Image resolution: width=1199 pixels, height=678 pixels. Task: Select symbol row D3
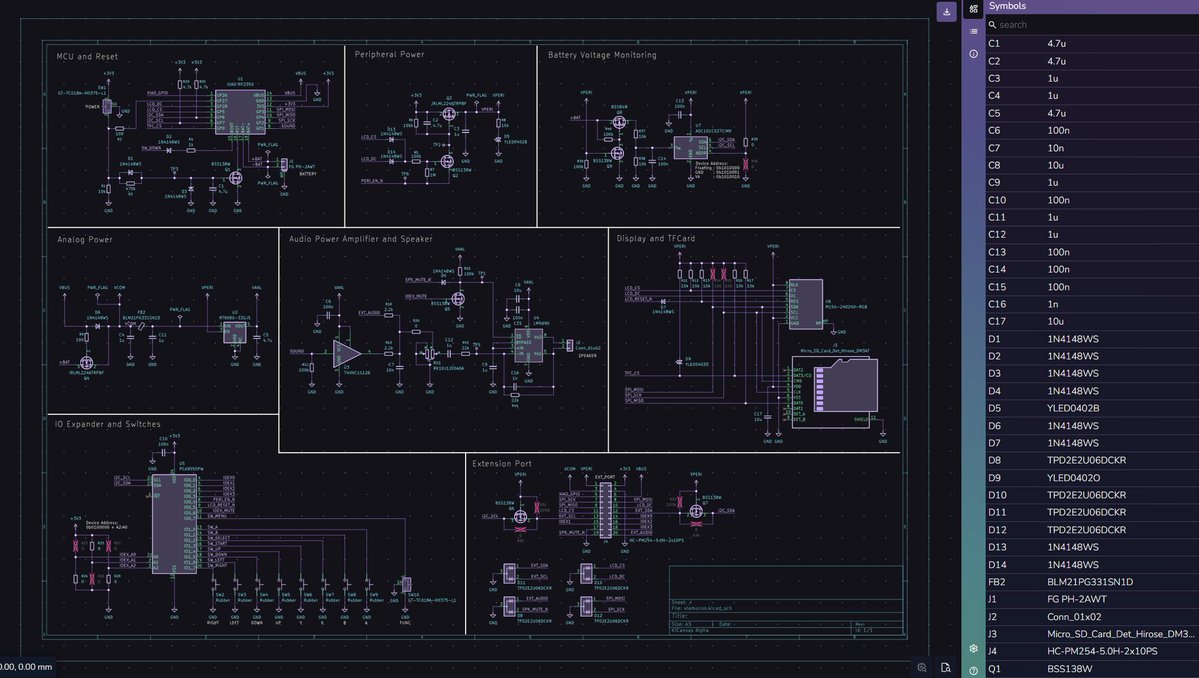(1093, 373)
